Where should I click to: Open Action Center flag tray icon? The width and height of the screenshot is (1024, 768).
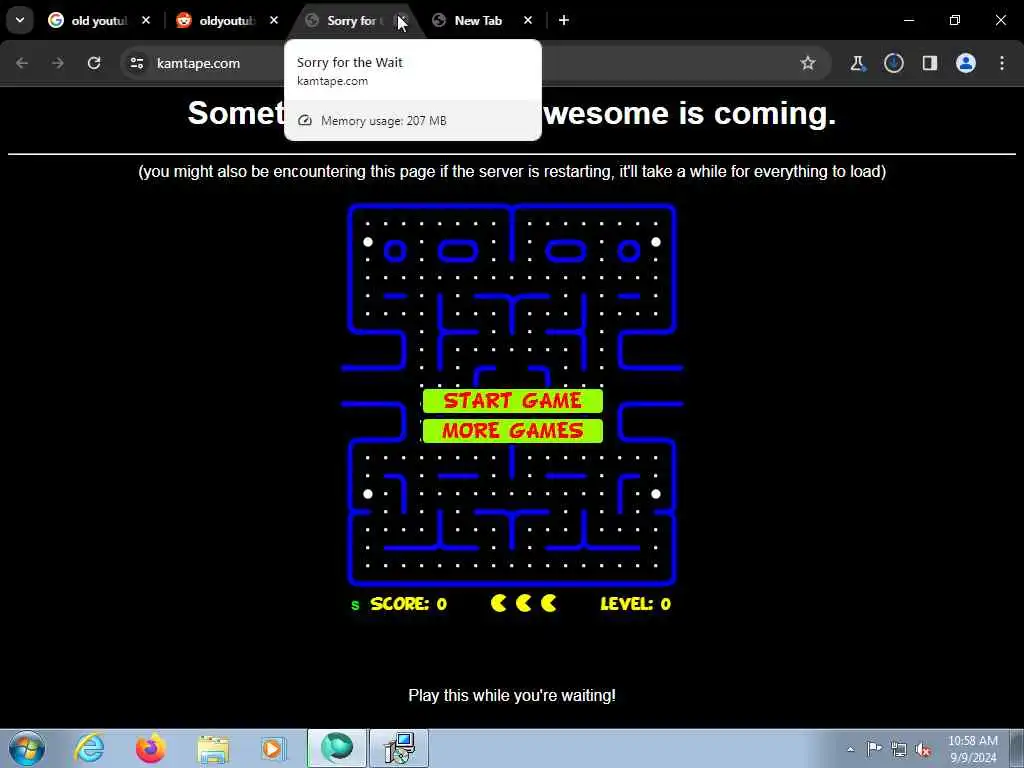coord(874,749)
